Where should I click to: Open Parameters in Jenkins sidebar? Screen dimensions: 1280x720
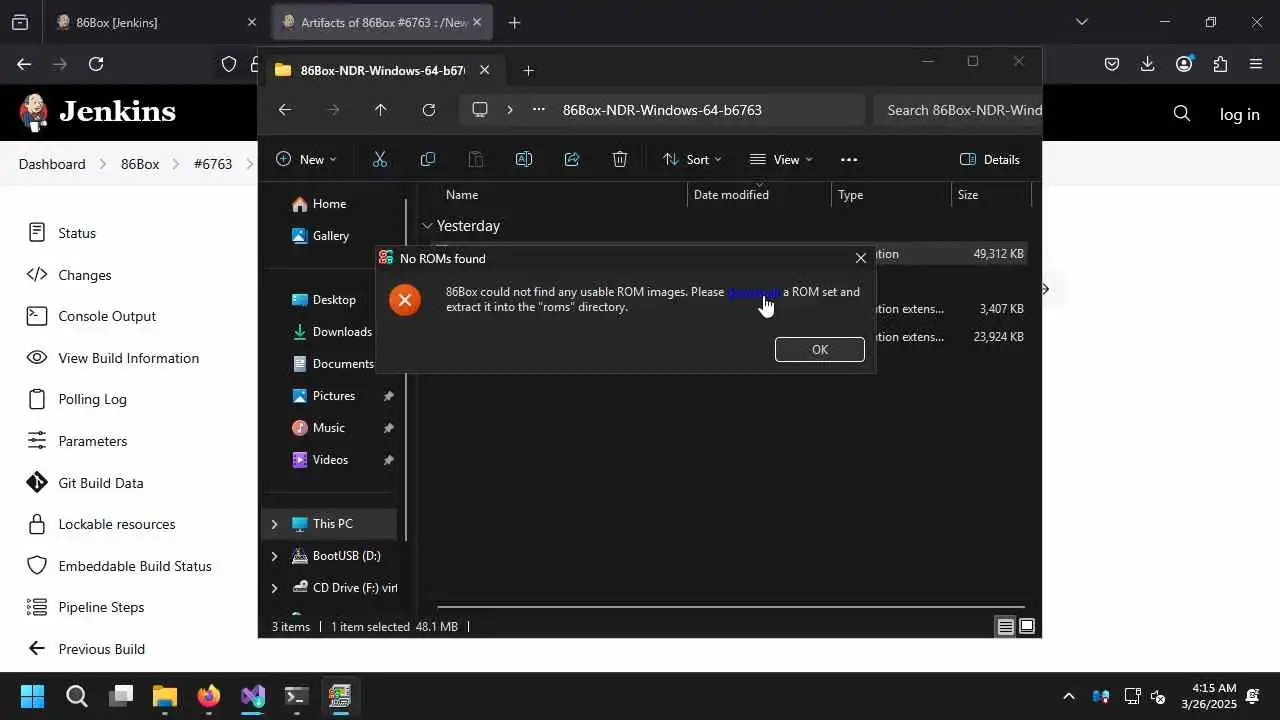click(92, 441)
